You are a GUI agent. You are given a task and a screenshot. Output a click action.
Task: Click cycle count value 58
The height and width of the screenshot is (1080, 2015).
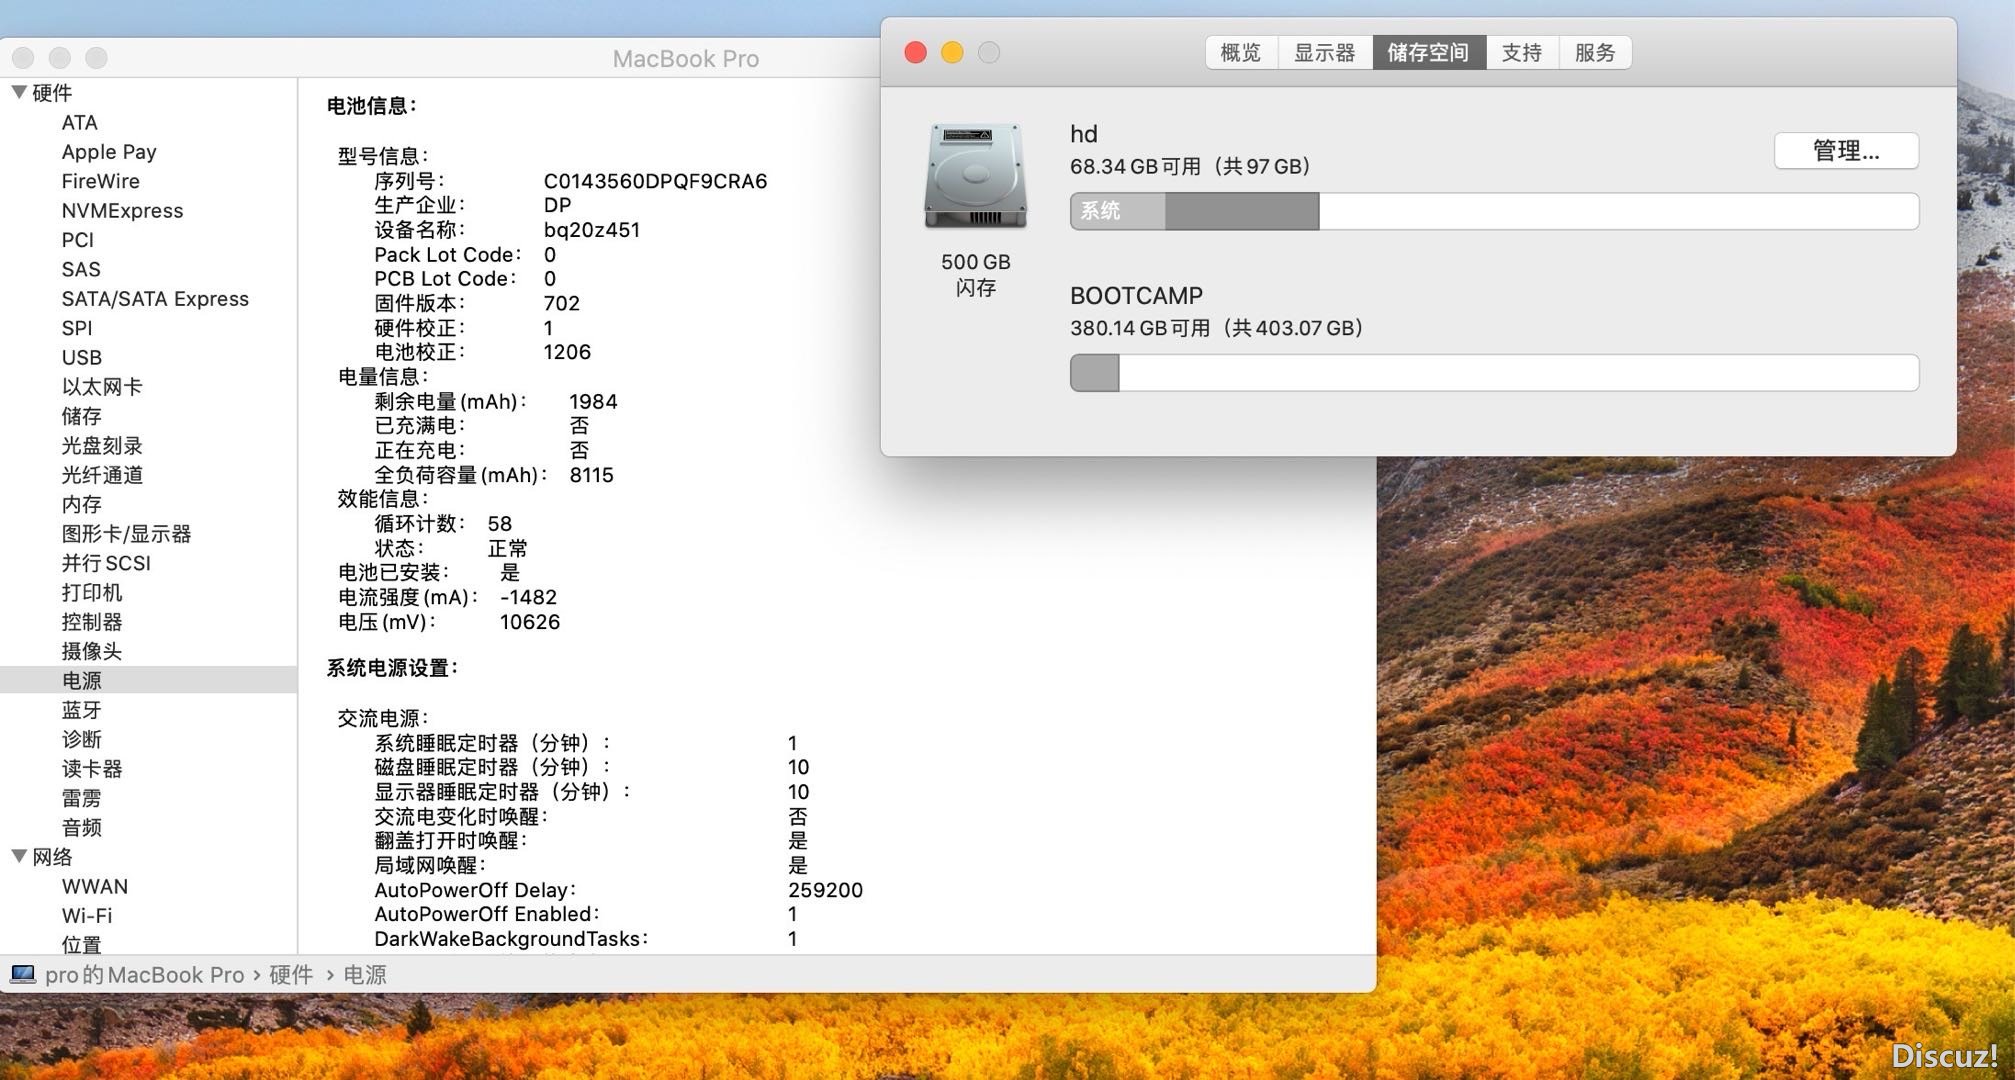coord(500,524)
